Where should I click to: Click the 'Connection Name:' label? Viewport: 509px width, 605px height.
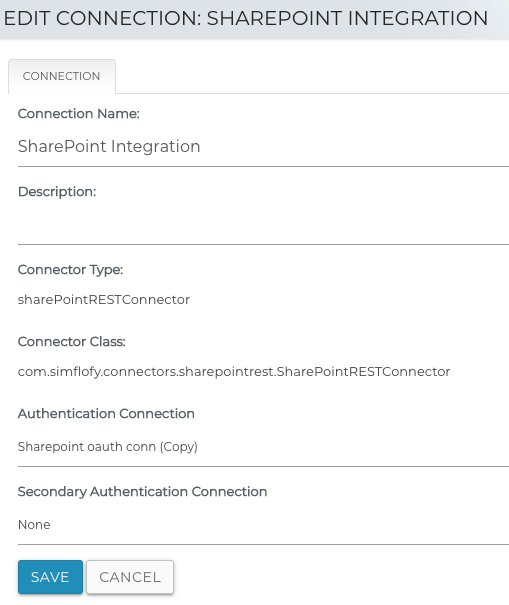pyautogui.click(x=79, y=114)
